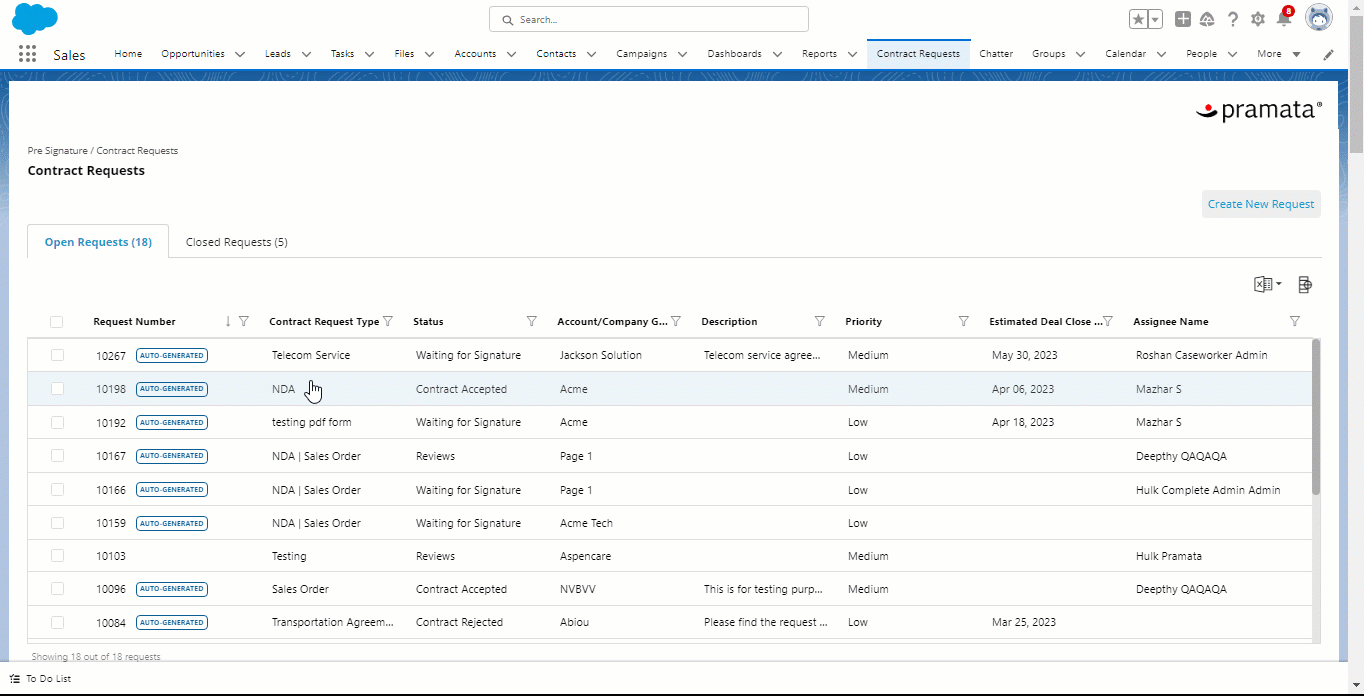Open the user profile avatar
This screenshot has width=1364, height=696.
pyautogui.click(x=1319, y=18)
